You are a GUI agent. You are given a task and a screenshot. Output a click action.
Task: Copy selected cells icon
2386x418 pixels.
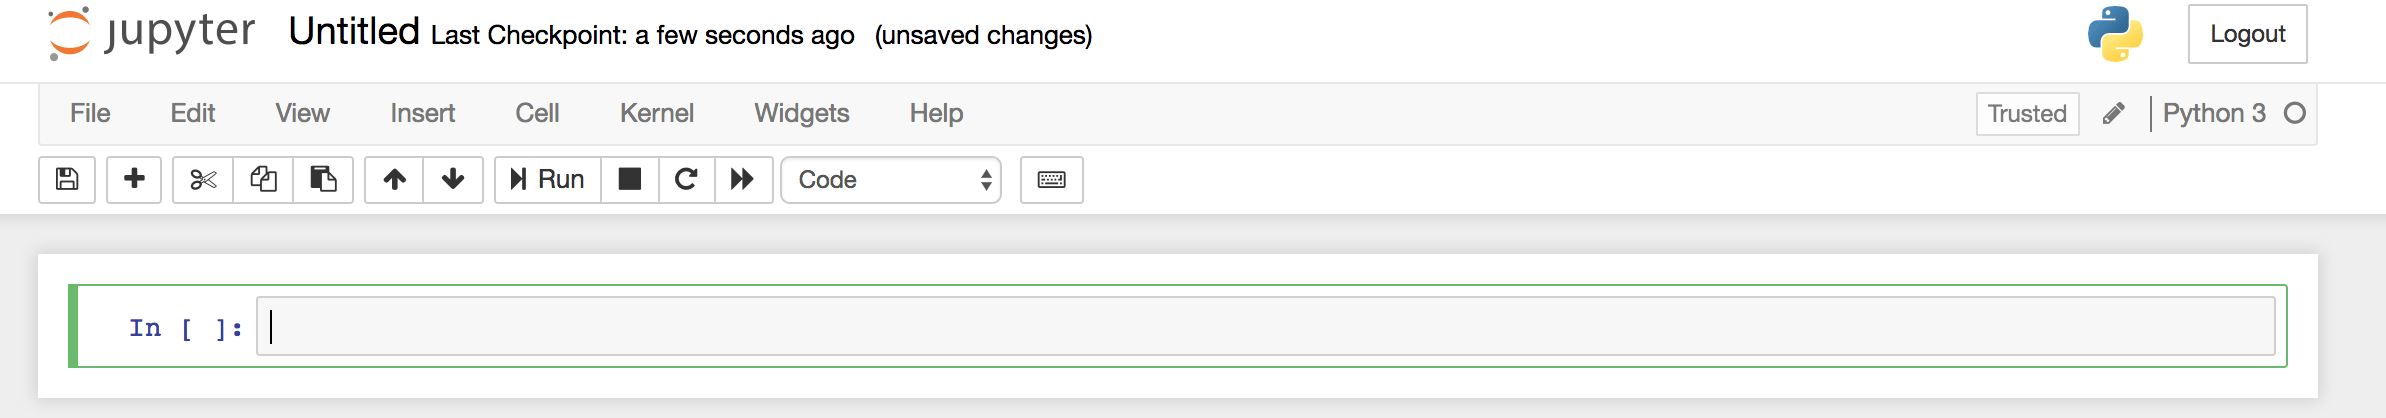pyautogui.click(x=263, y=180)
